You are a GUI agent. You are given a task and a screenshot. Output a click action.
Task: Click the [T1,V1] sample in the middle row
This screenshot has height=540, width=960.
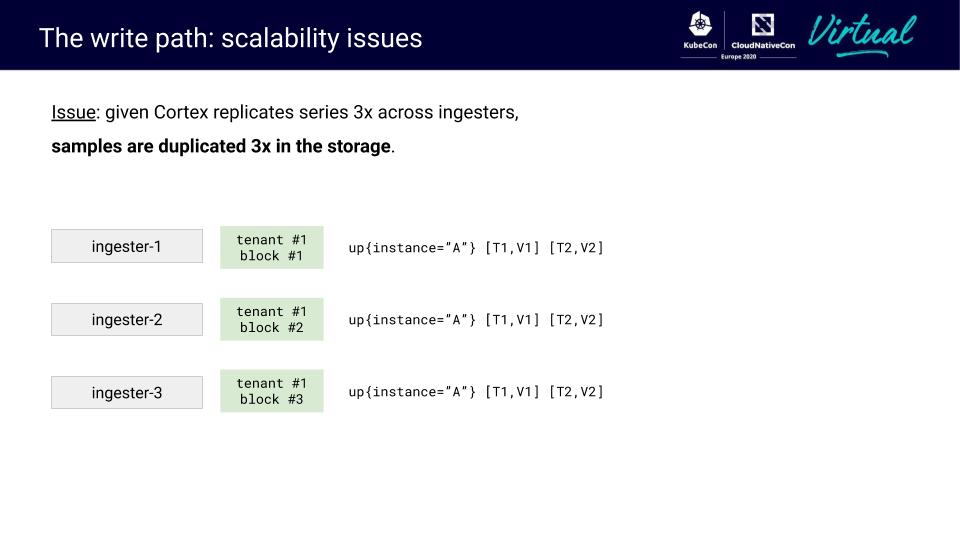coord(512,320)
